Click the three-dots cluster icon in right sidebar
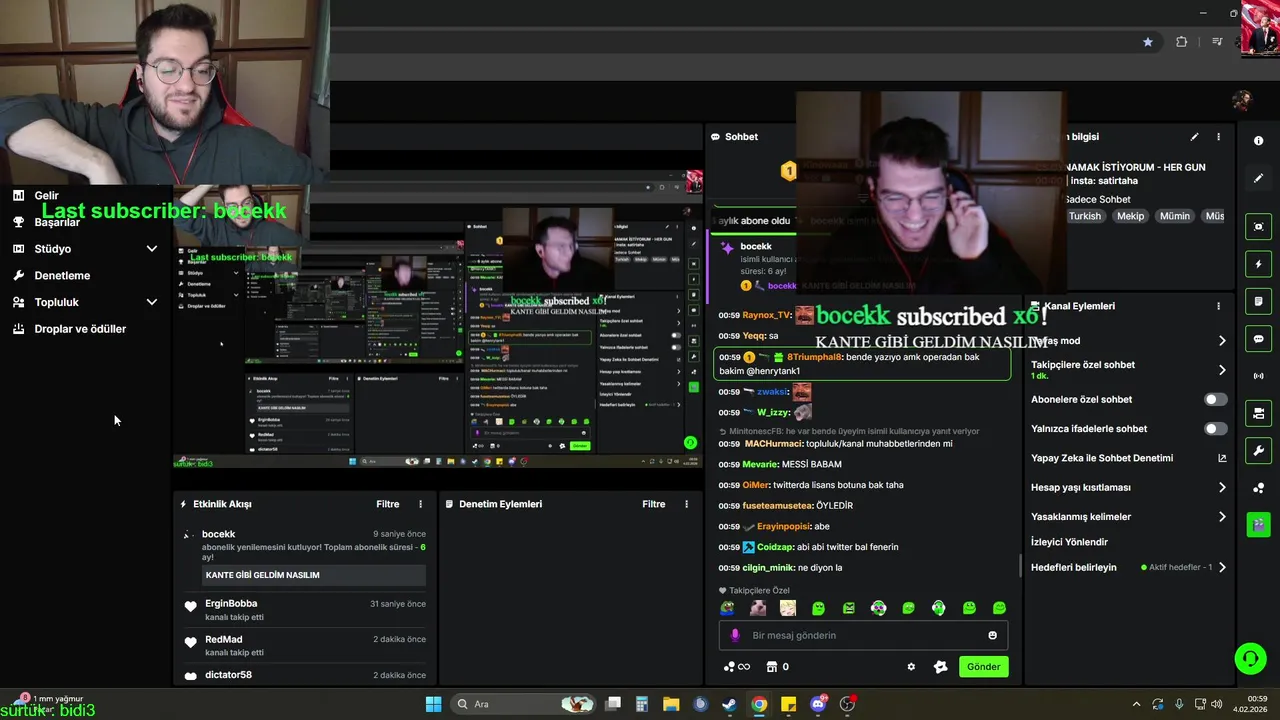This screenshot has width=1280, height=720. tap(1258, 488)
